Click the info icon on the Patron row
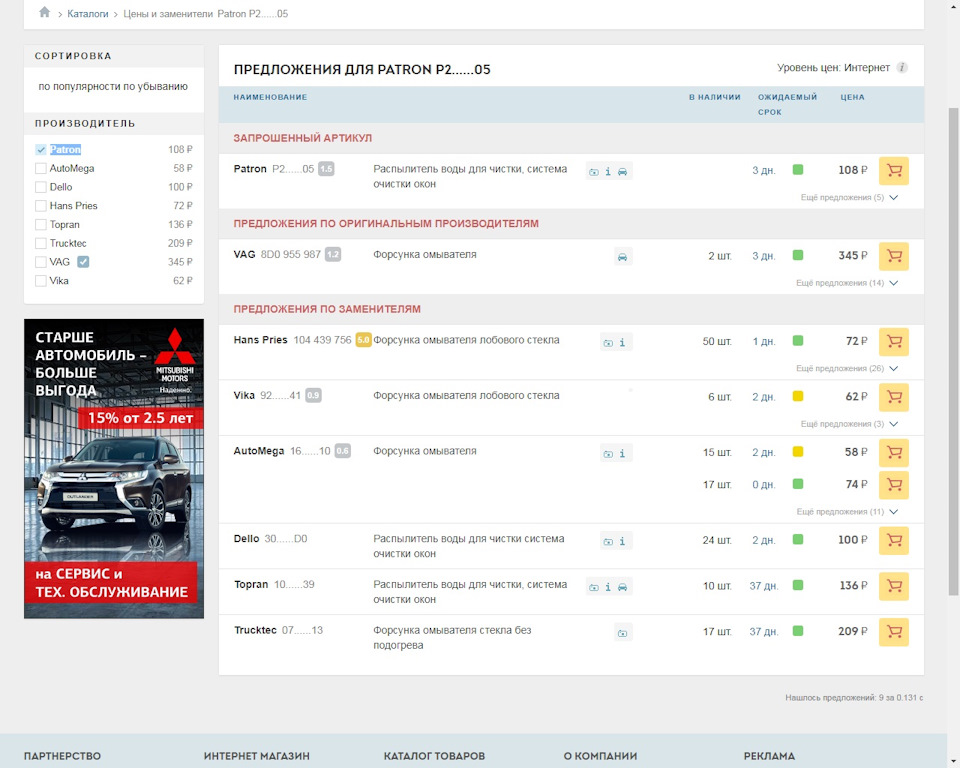 click(x=607, y=170)
